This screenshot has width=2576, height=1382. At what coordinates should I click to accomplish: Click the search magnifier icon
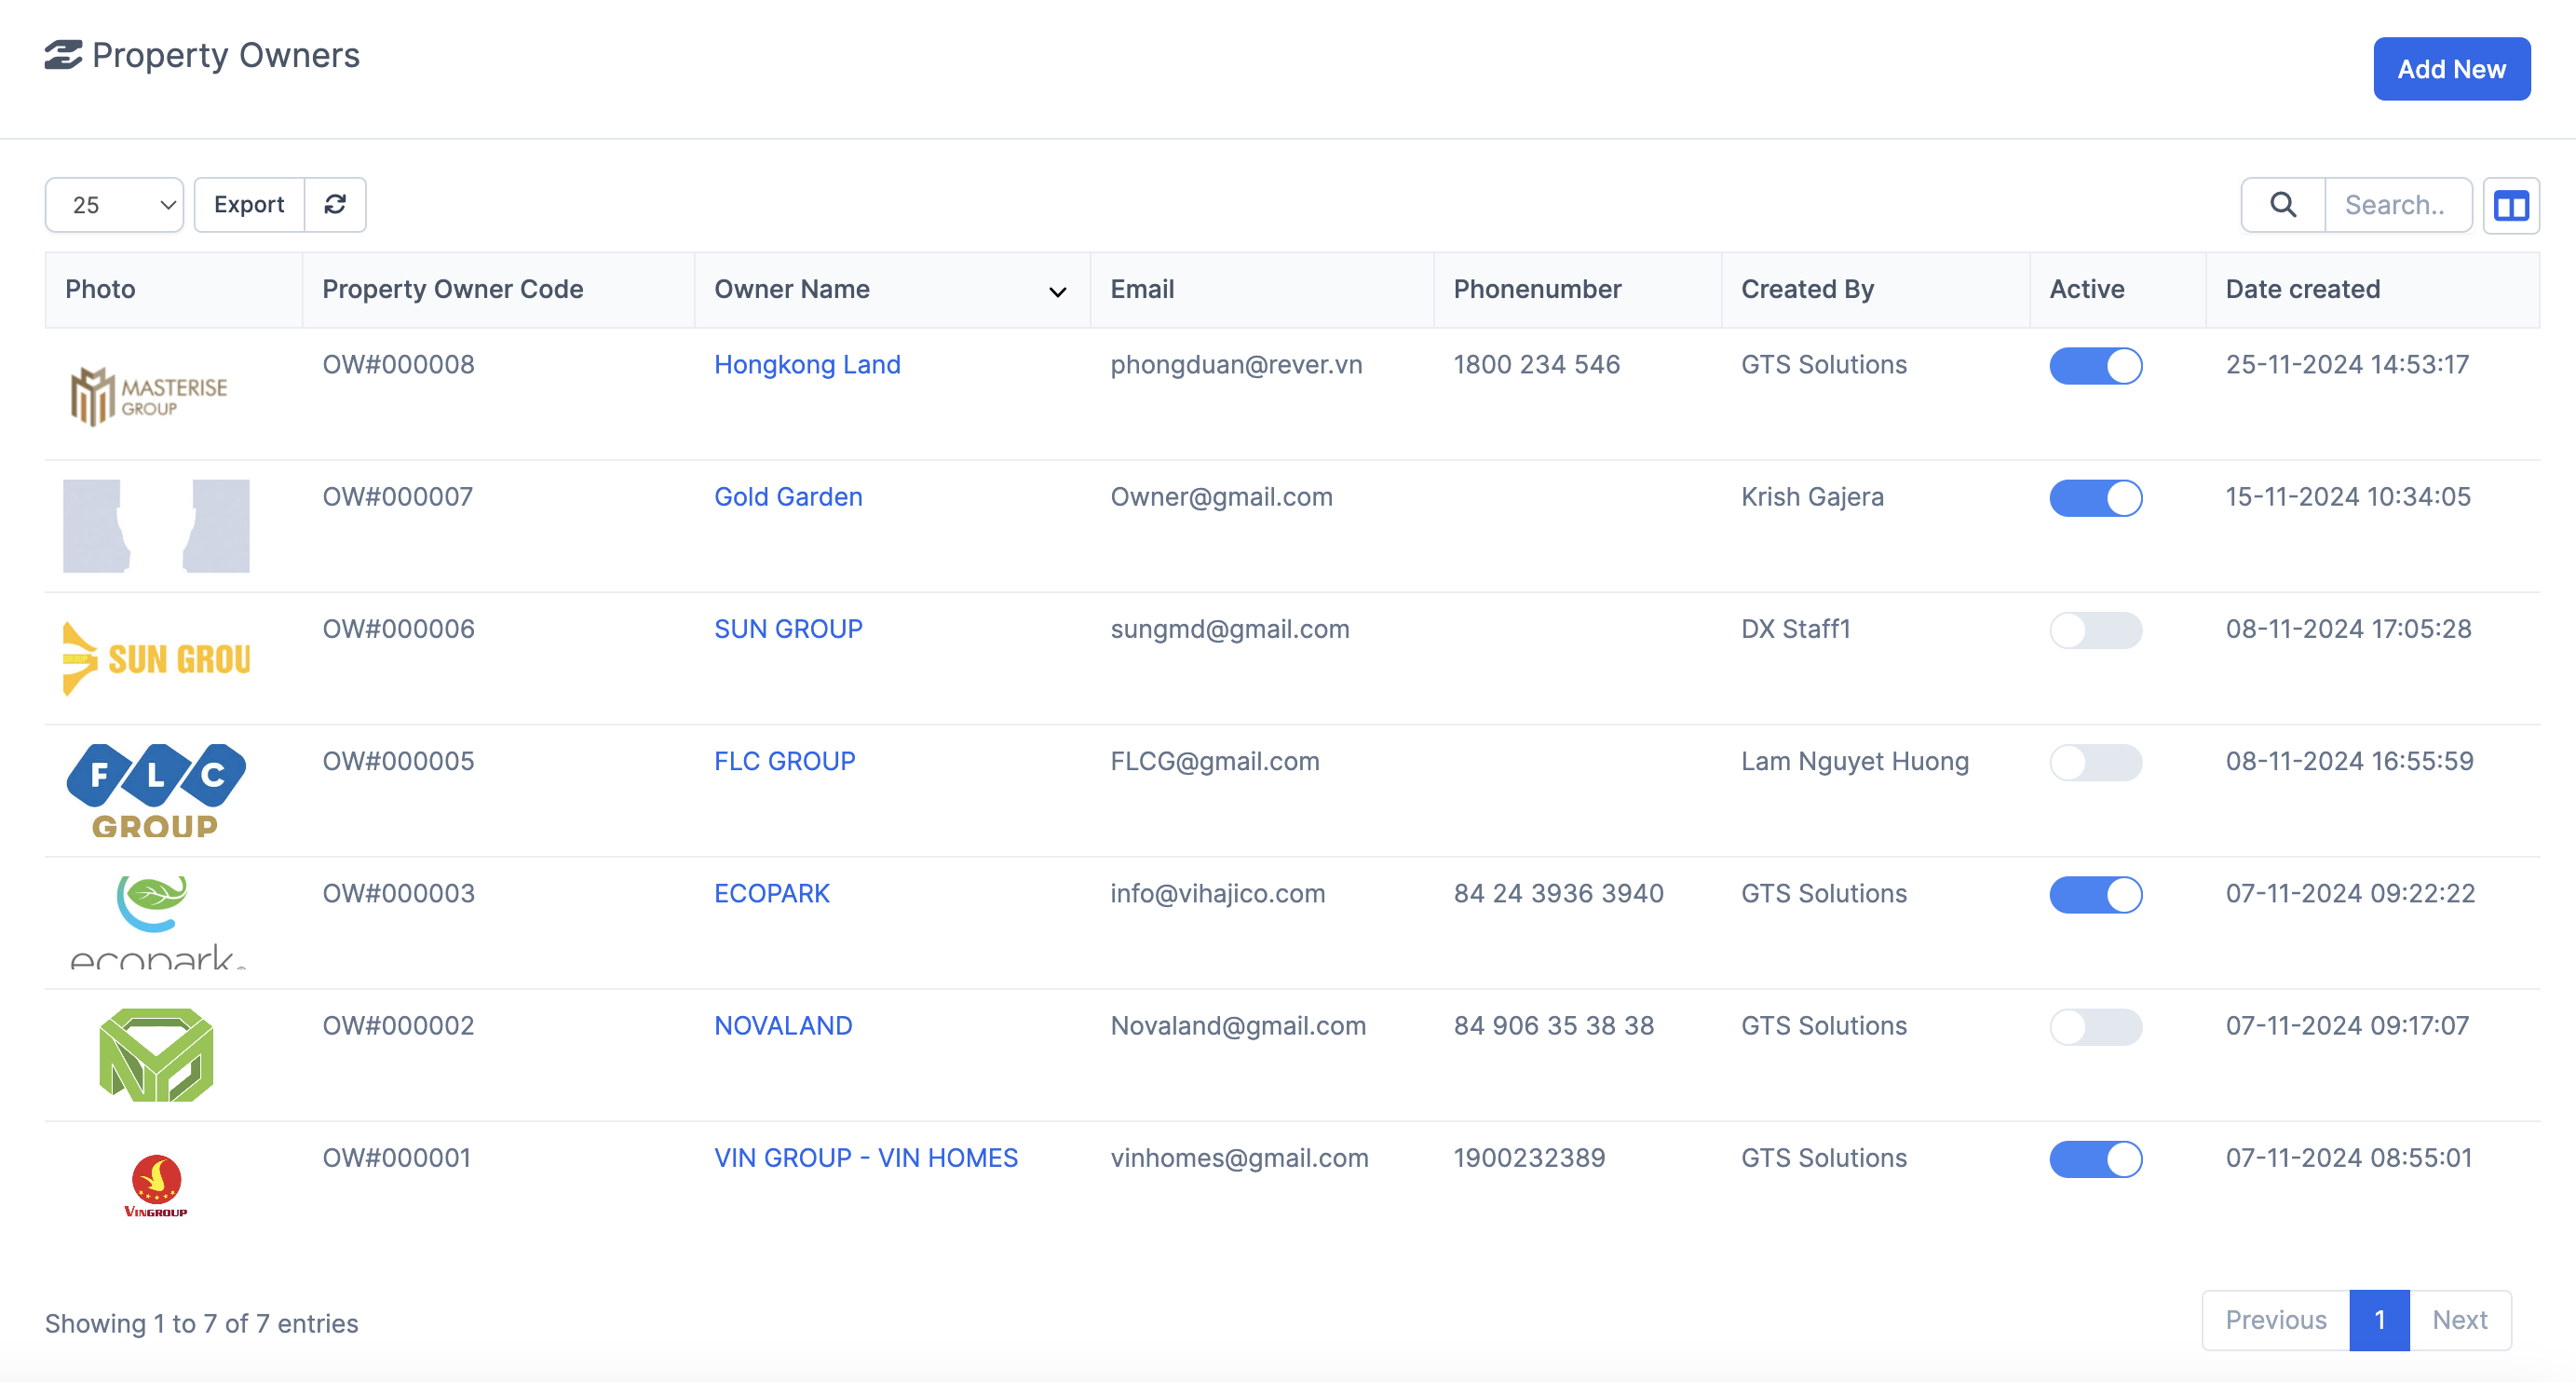pos(2283,205)
